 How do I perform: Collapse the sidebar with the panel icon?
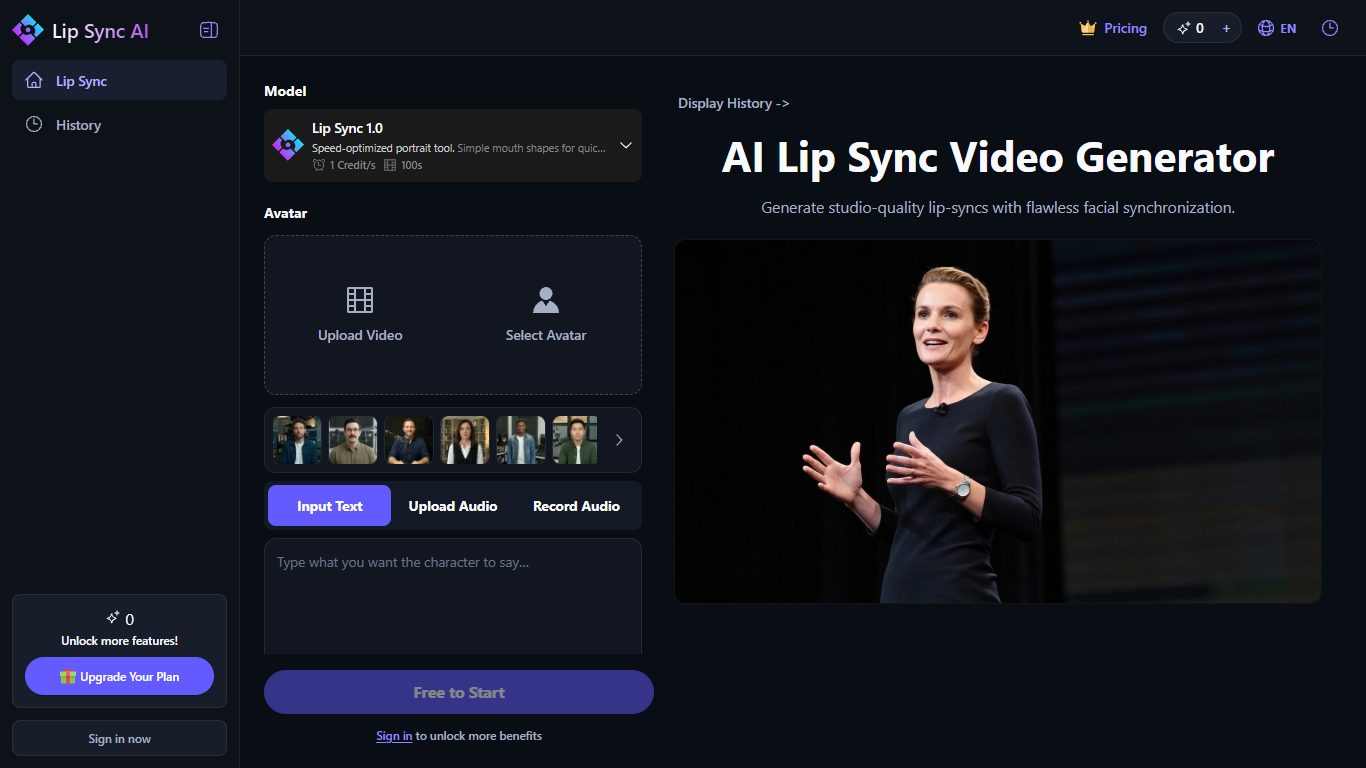click(x=209, y=30)
